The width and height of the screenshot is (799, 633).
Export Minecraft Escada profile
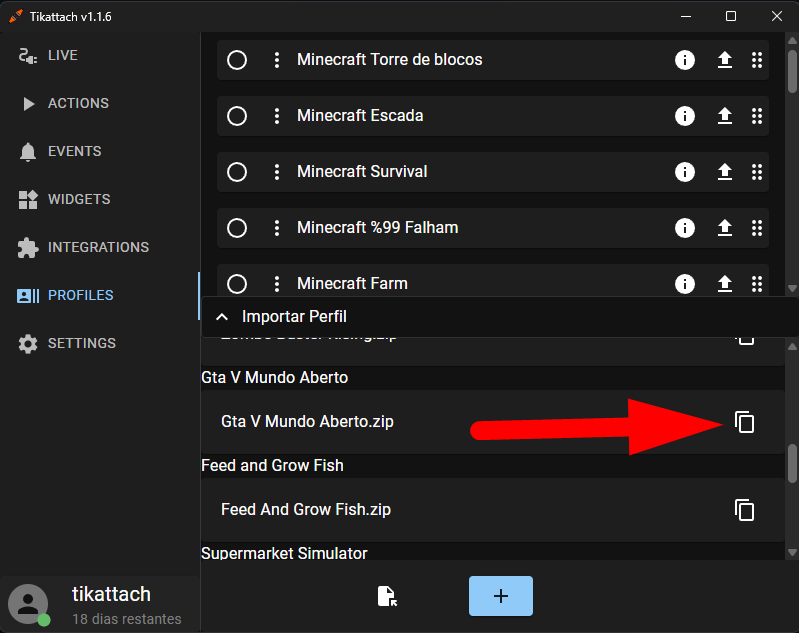(725, 116)
